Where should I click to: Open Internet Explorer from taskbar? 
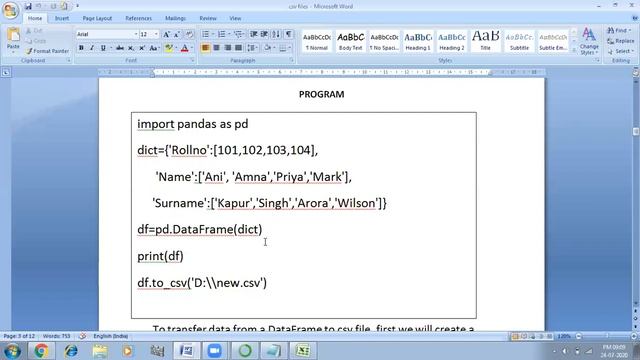click(71, 351)
